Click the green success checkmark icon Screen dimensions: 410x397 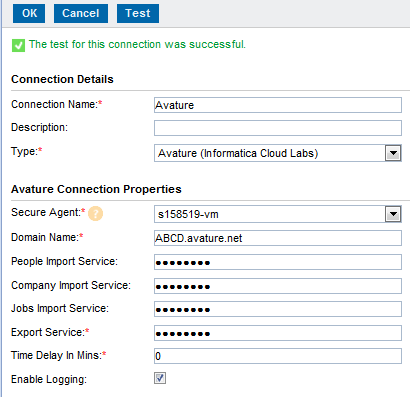coord(18,45)
